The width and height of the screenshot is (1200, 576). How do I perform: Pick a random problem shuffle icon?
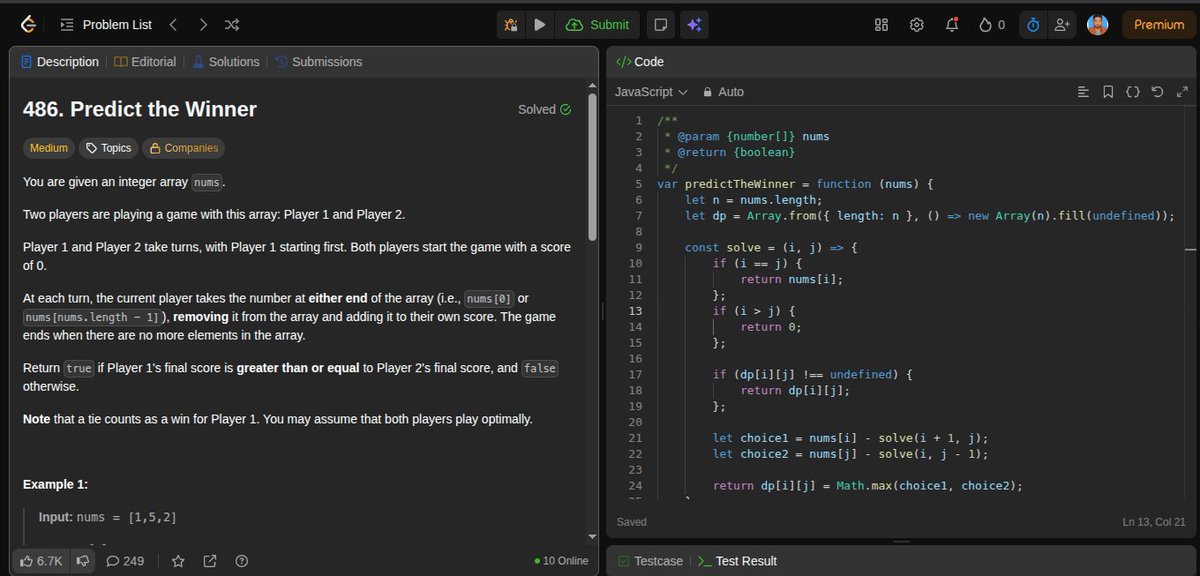[232, 25]
